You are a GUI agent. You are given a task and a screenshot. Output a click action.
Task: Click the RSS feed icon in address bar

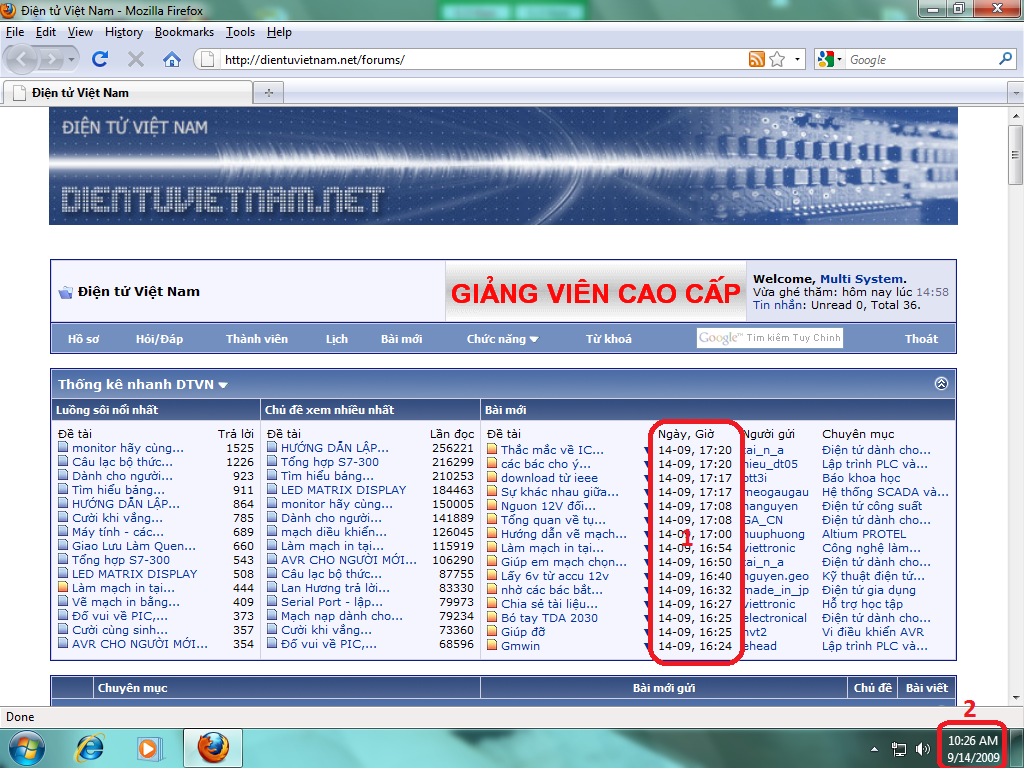(x=756, y=59)
